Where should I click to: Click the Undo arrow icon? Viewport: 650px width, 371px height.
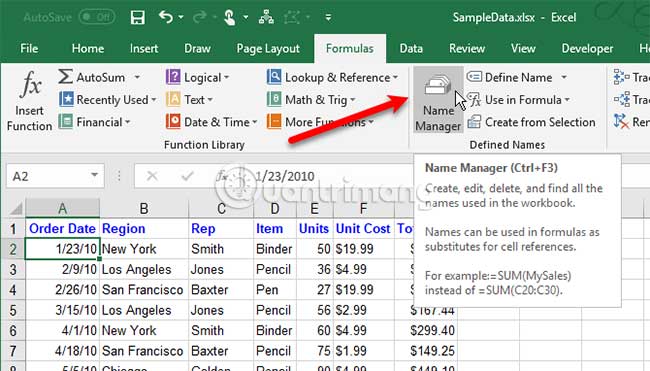tap(166, 17)
